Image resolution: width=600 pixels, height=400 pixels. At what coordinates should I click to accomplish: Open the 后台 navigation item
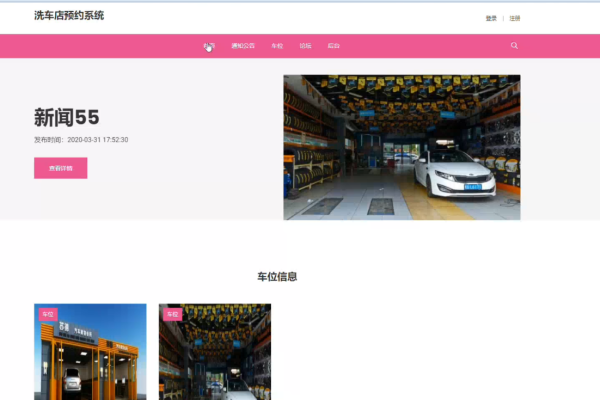tap(334, 46)
